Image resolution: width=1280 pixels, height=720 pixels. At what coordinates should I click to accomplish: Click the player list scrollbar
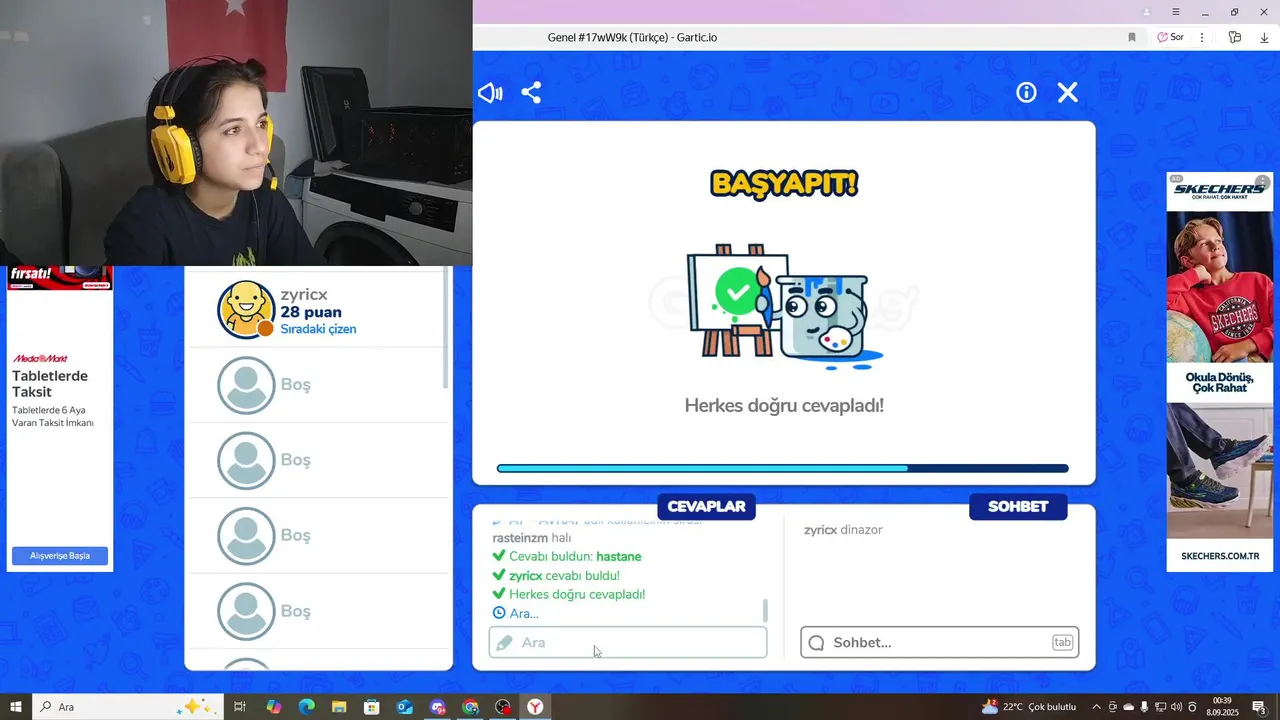(x=446, y=330)
